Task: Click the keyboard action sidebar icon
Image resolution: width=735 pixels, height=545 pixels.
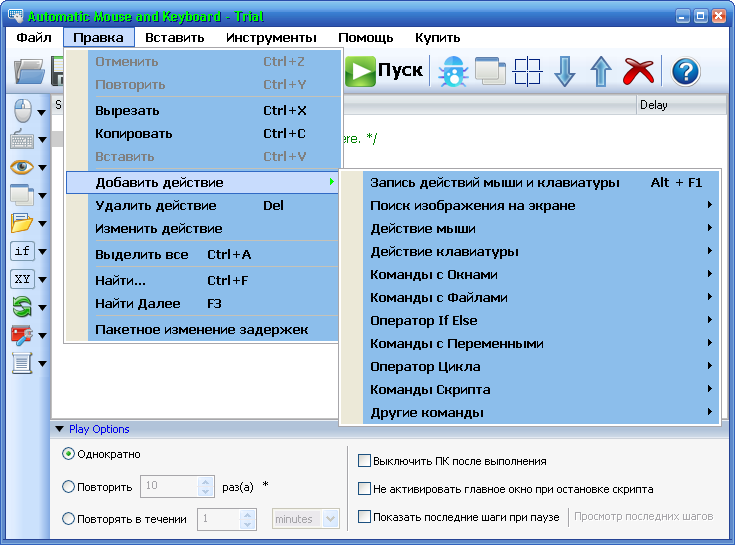Action: tap(22, 139)
